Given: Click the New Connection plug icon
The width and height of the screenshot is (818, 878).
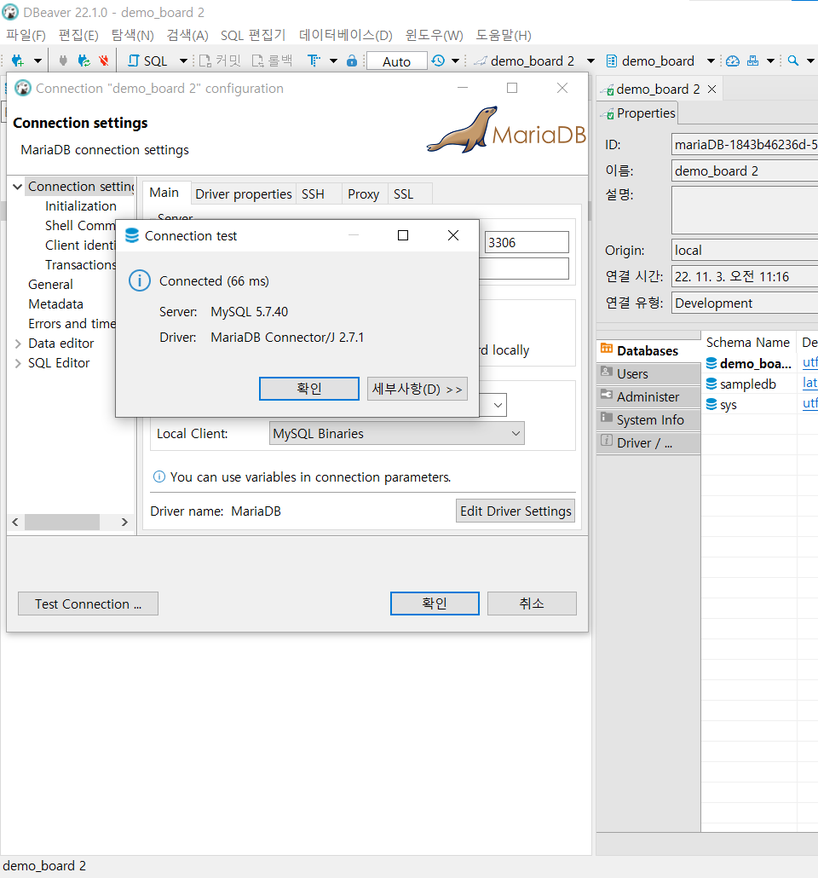Looking at the screenshot, I should pyautogui.click(x=18, y=60).
